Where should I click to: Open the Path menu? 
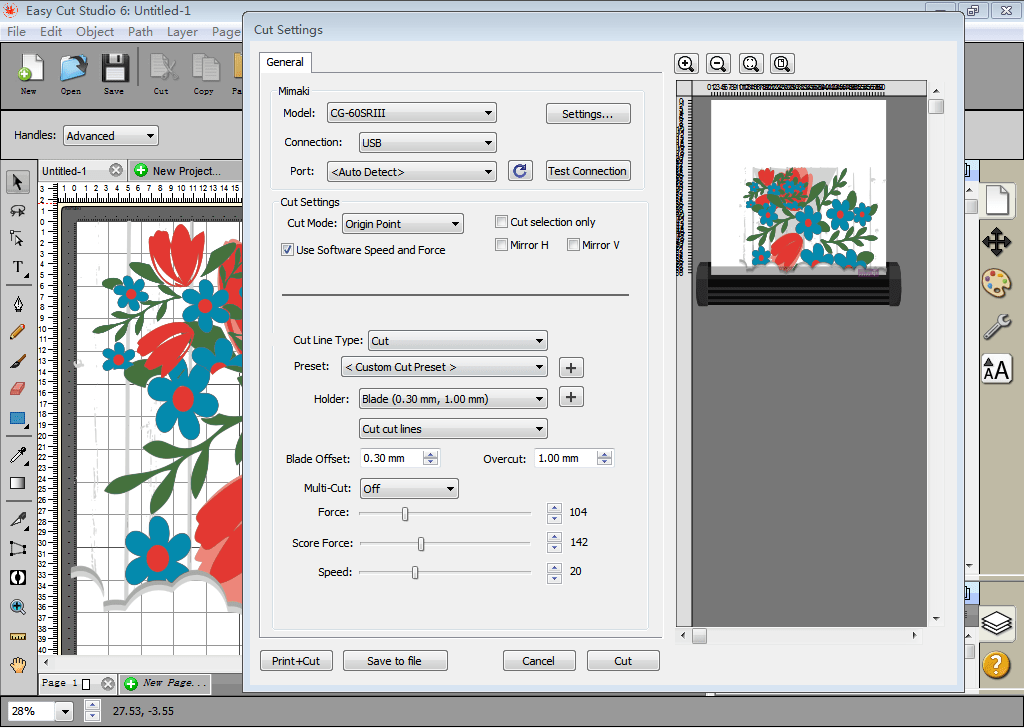140,31
